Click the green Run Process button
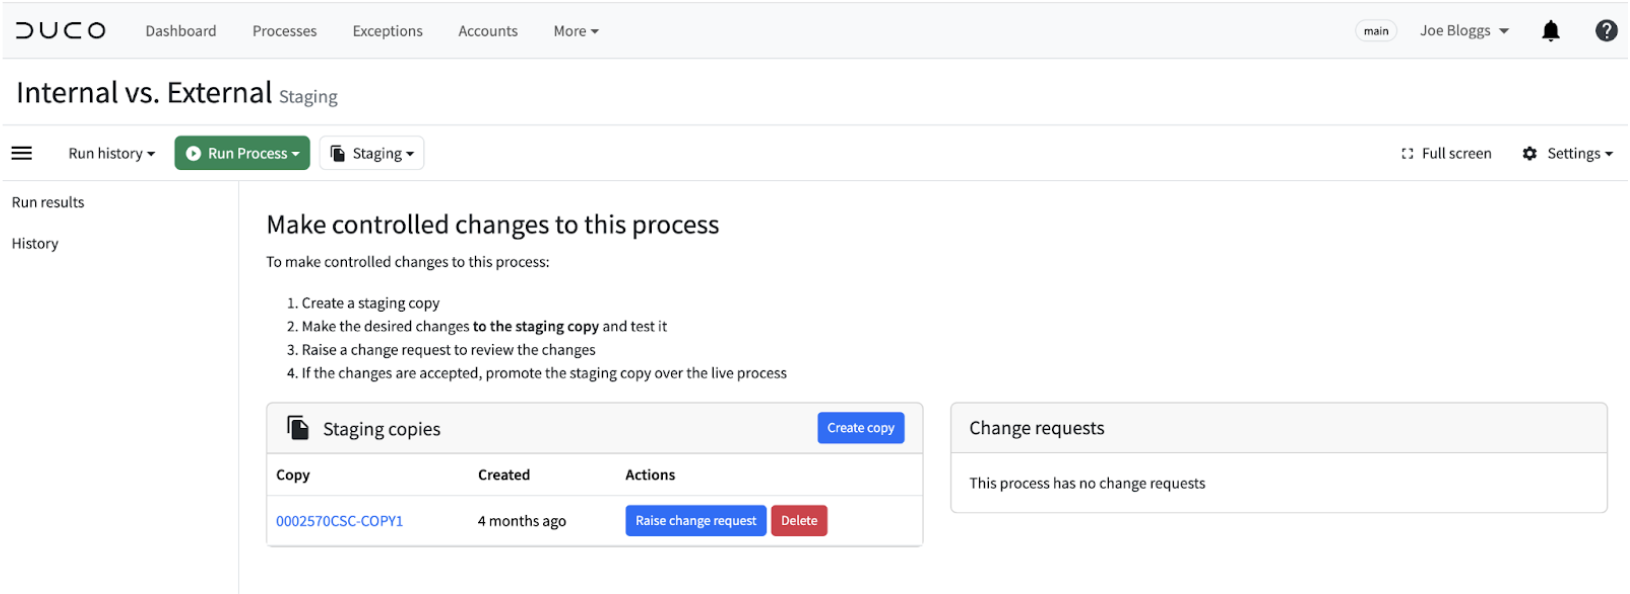 [x=242, y=153]
